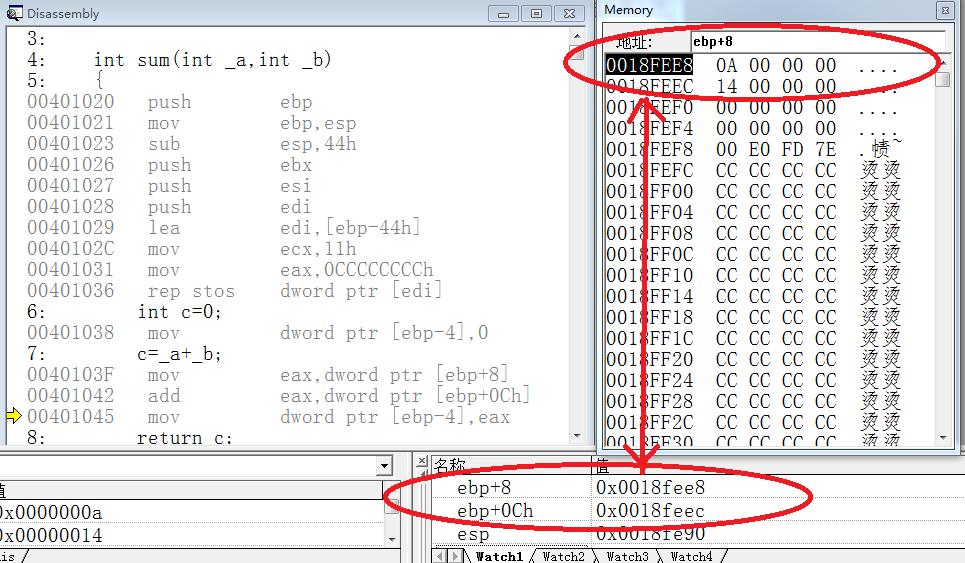Select memory row 0018FF10
This screenshot has height=563, width=965.
[752, 275]
